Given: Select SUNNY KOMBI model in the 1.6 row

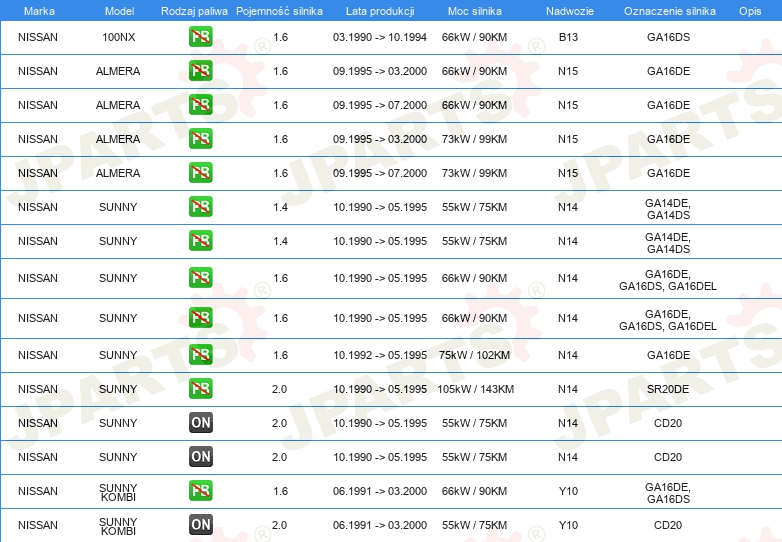Looking at the screenshot, I should (118, 492).
